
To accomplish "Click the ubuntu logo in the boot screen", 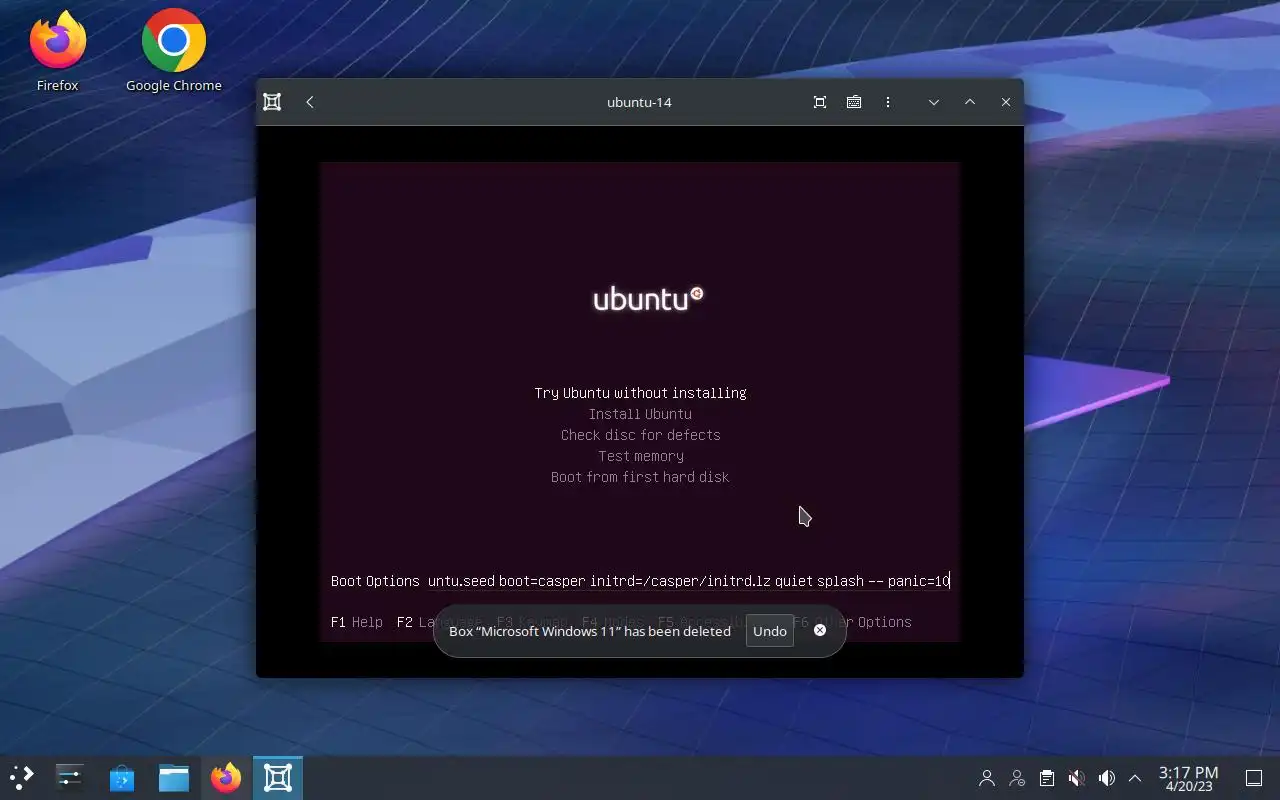I will pos(648,298).
